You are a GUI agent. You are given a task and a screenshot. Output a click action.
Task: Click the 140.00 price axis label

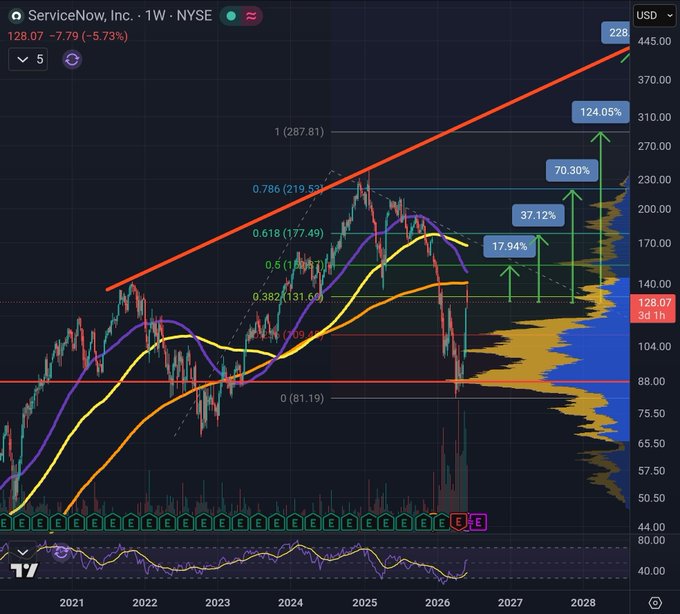point(654,284)
